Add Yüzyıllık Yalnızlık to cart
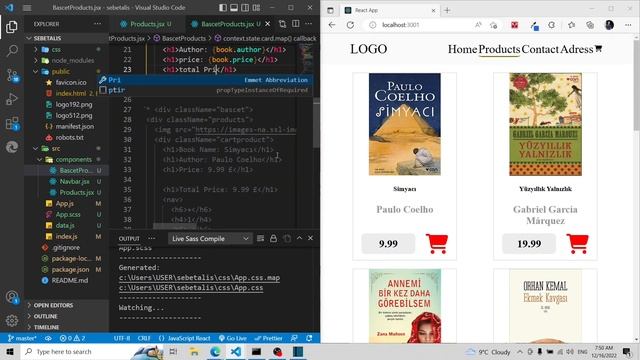This screenshot has width=640, height=360. tap(578, 244)
